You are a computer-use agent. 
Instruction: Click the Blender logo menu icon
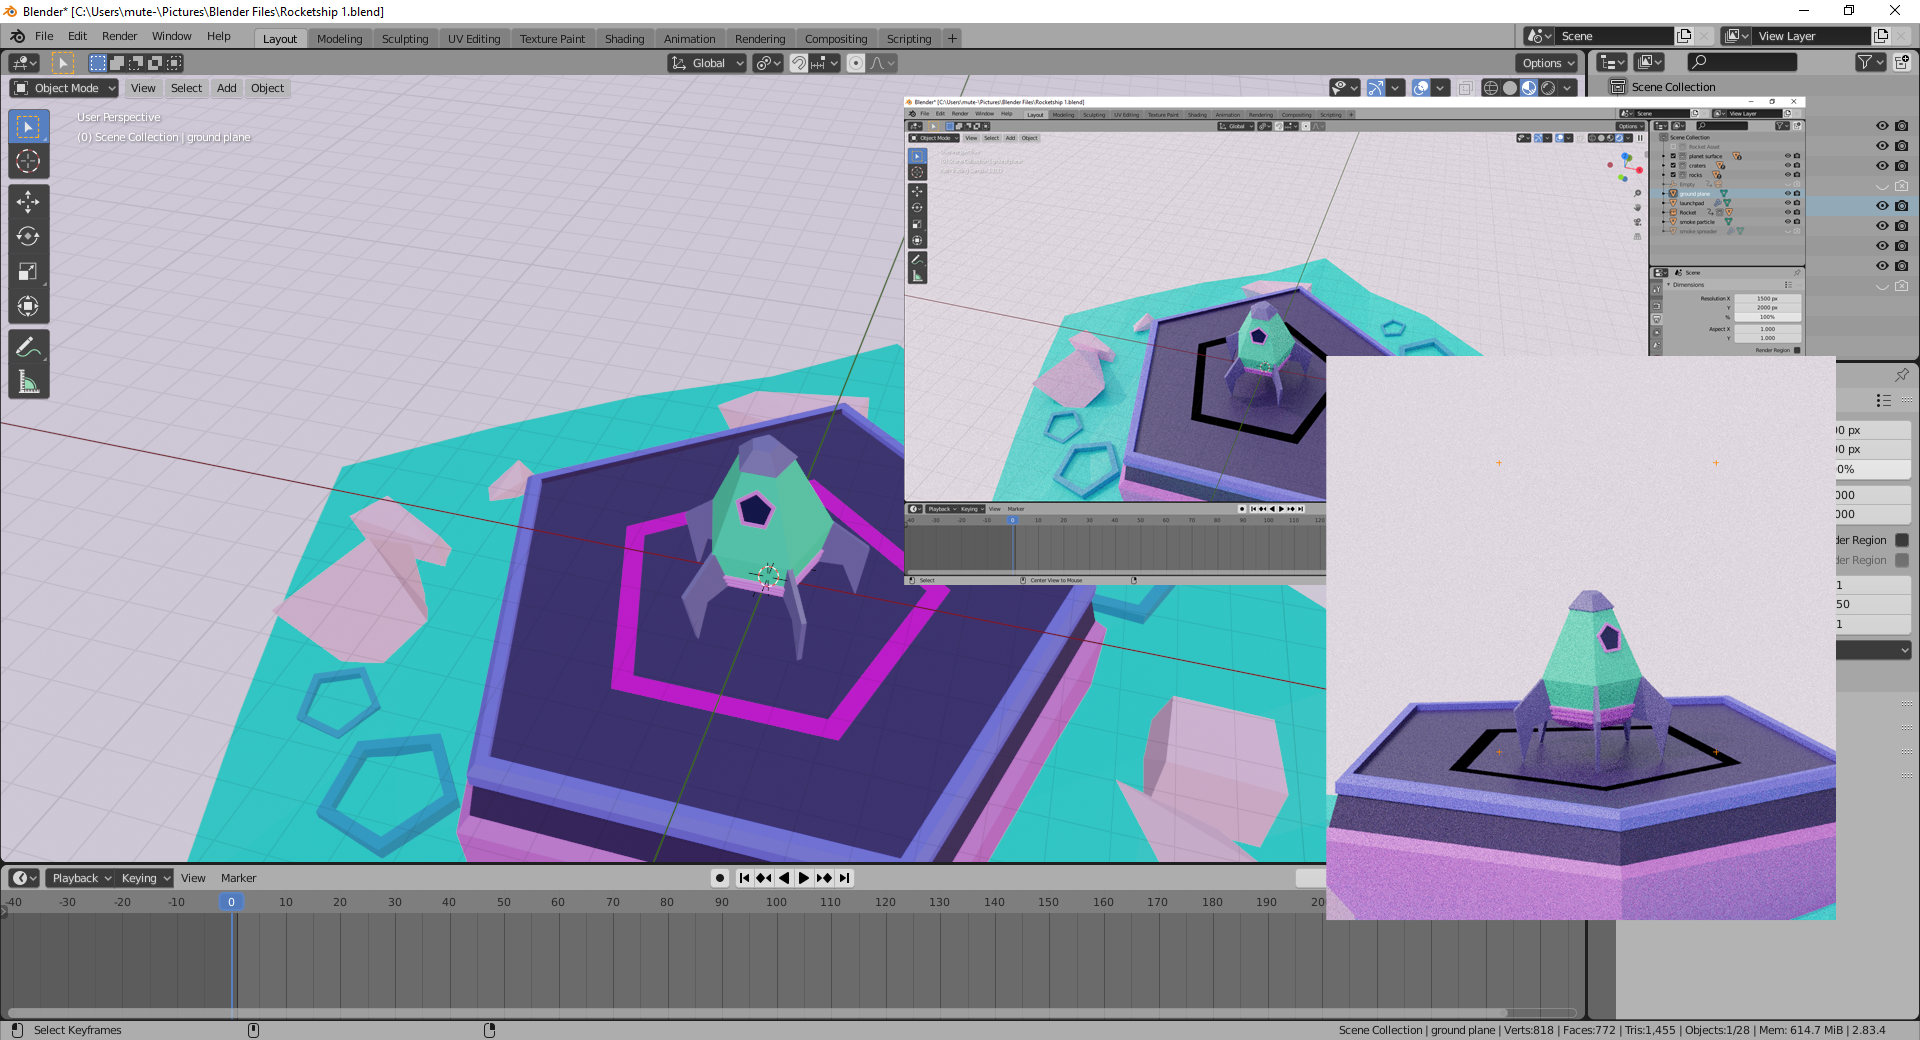click(x=17, y=36)
